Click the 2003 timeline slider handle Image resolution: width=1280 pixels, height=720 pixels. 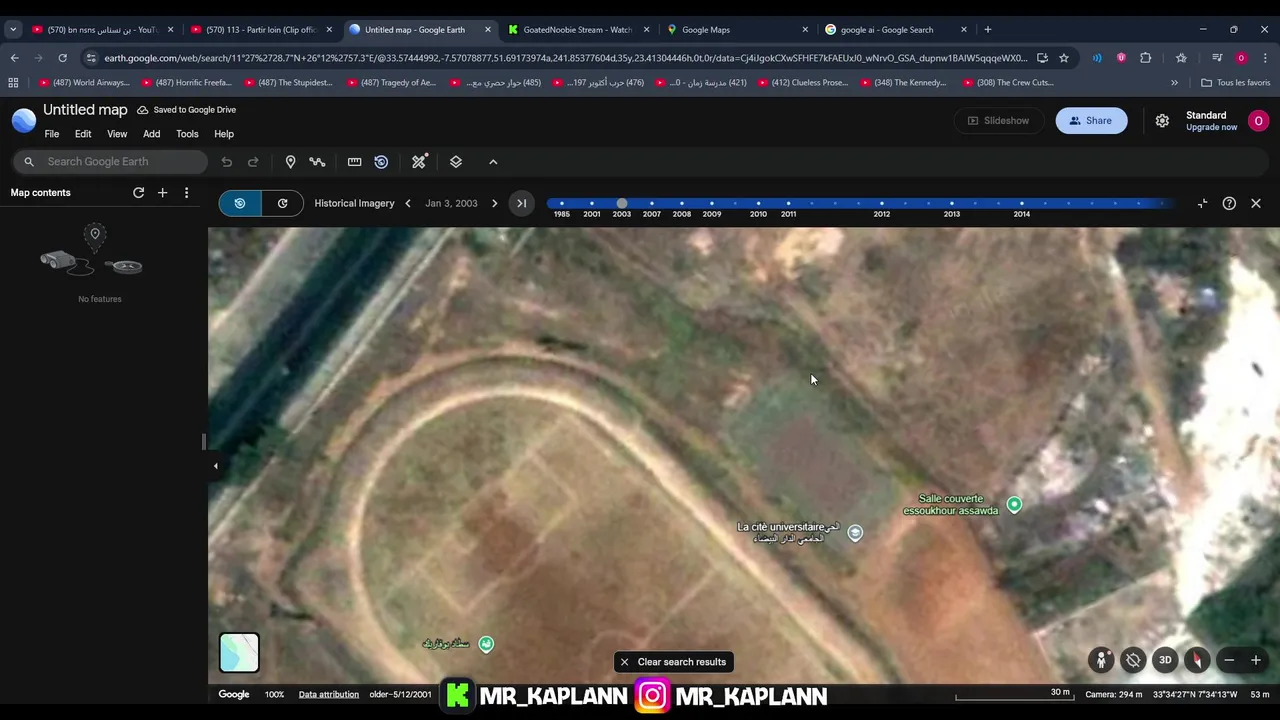click(x=622, y=204)
